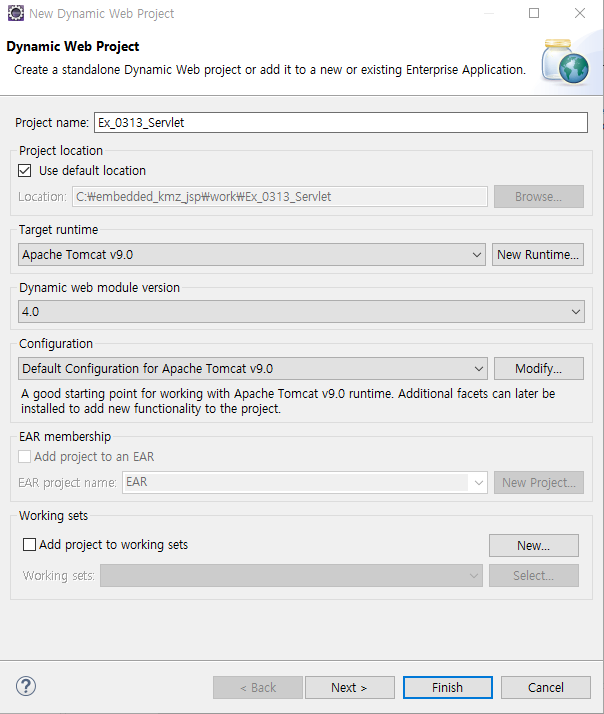The height and width of the screenshot is (714, 604).
Task: Click the Browse... location button
Action: (x=539, y=197)
